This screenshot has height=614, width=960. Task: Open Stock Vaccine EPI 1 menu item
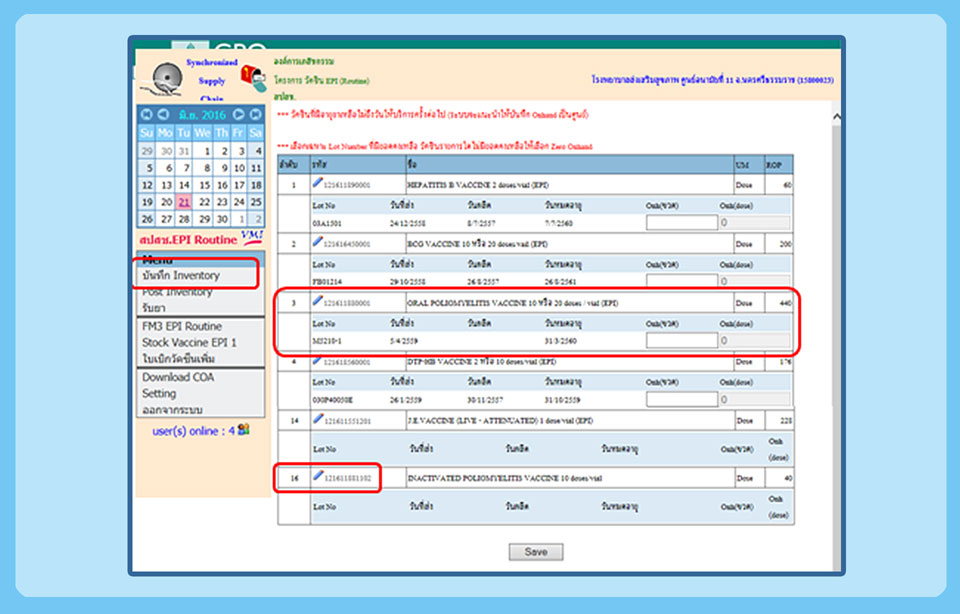[189, 342]
